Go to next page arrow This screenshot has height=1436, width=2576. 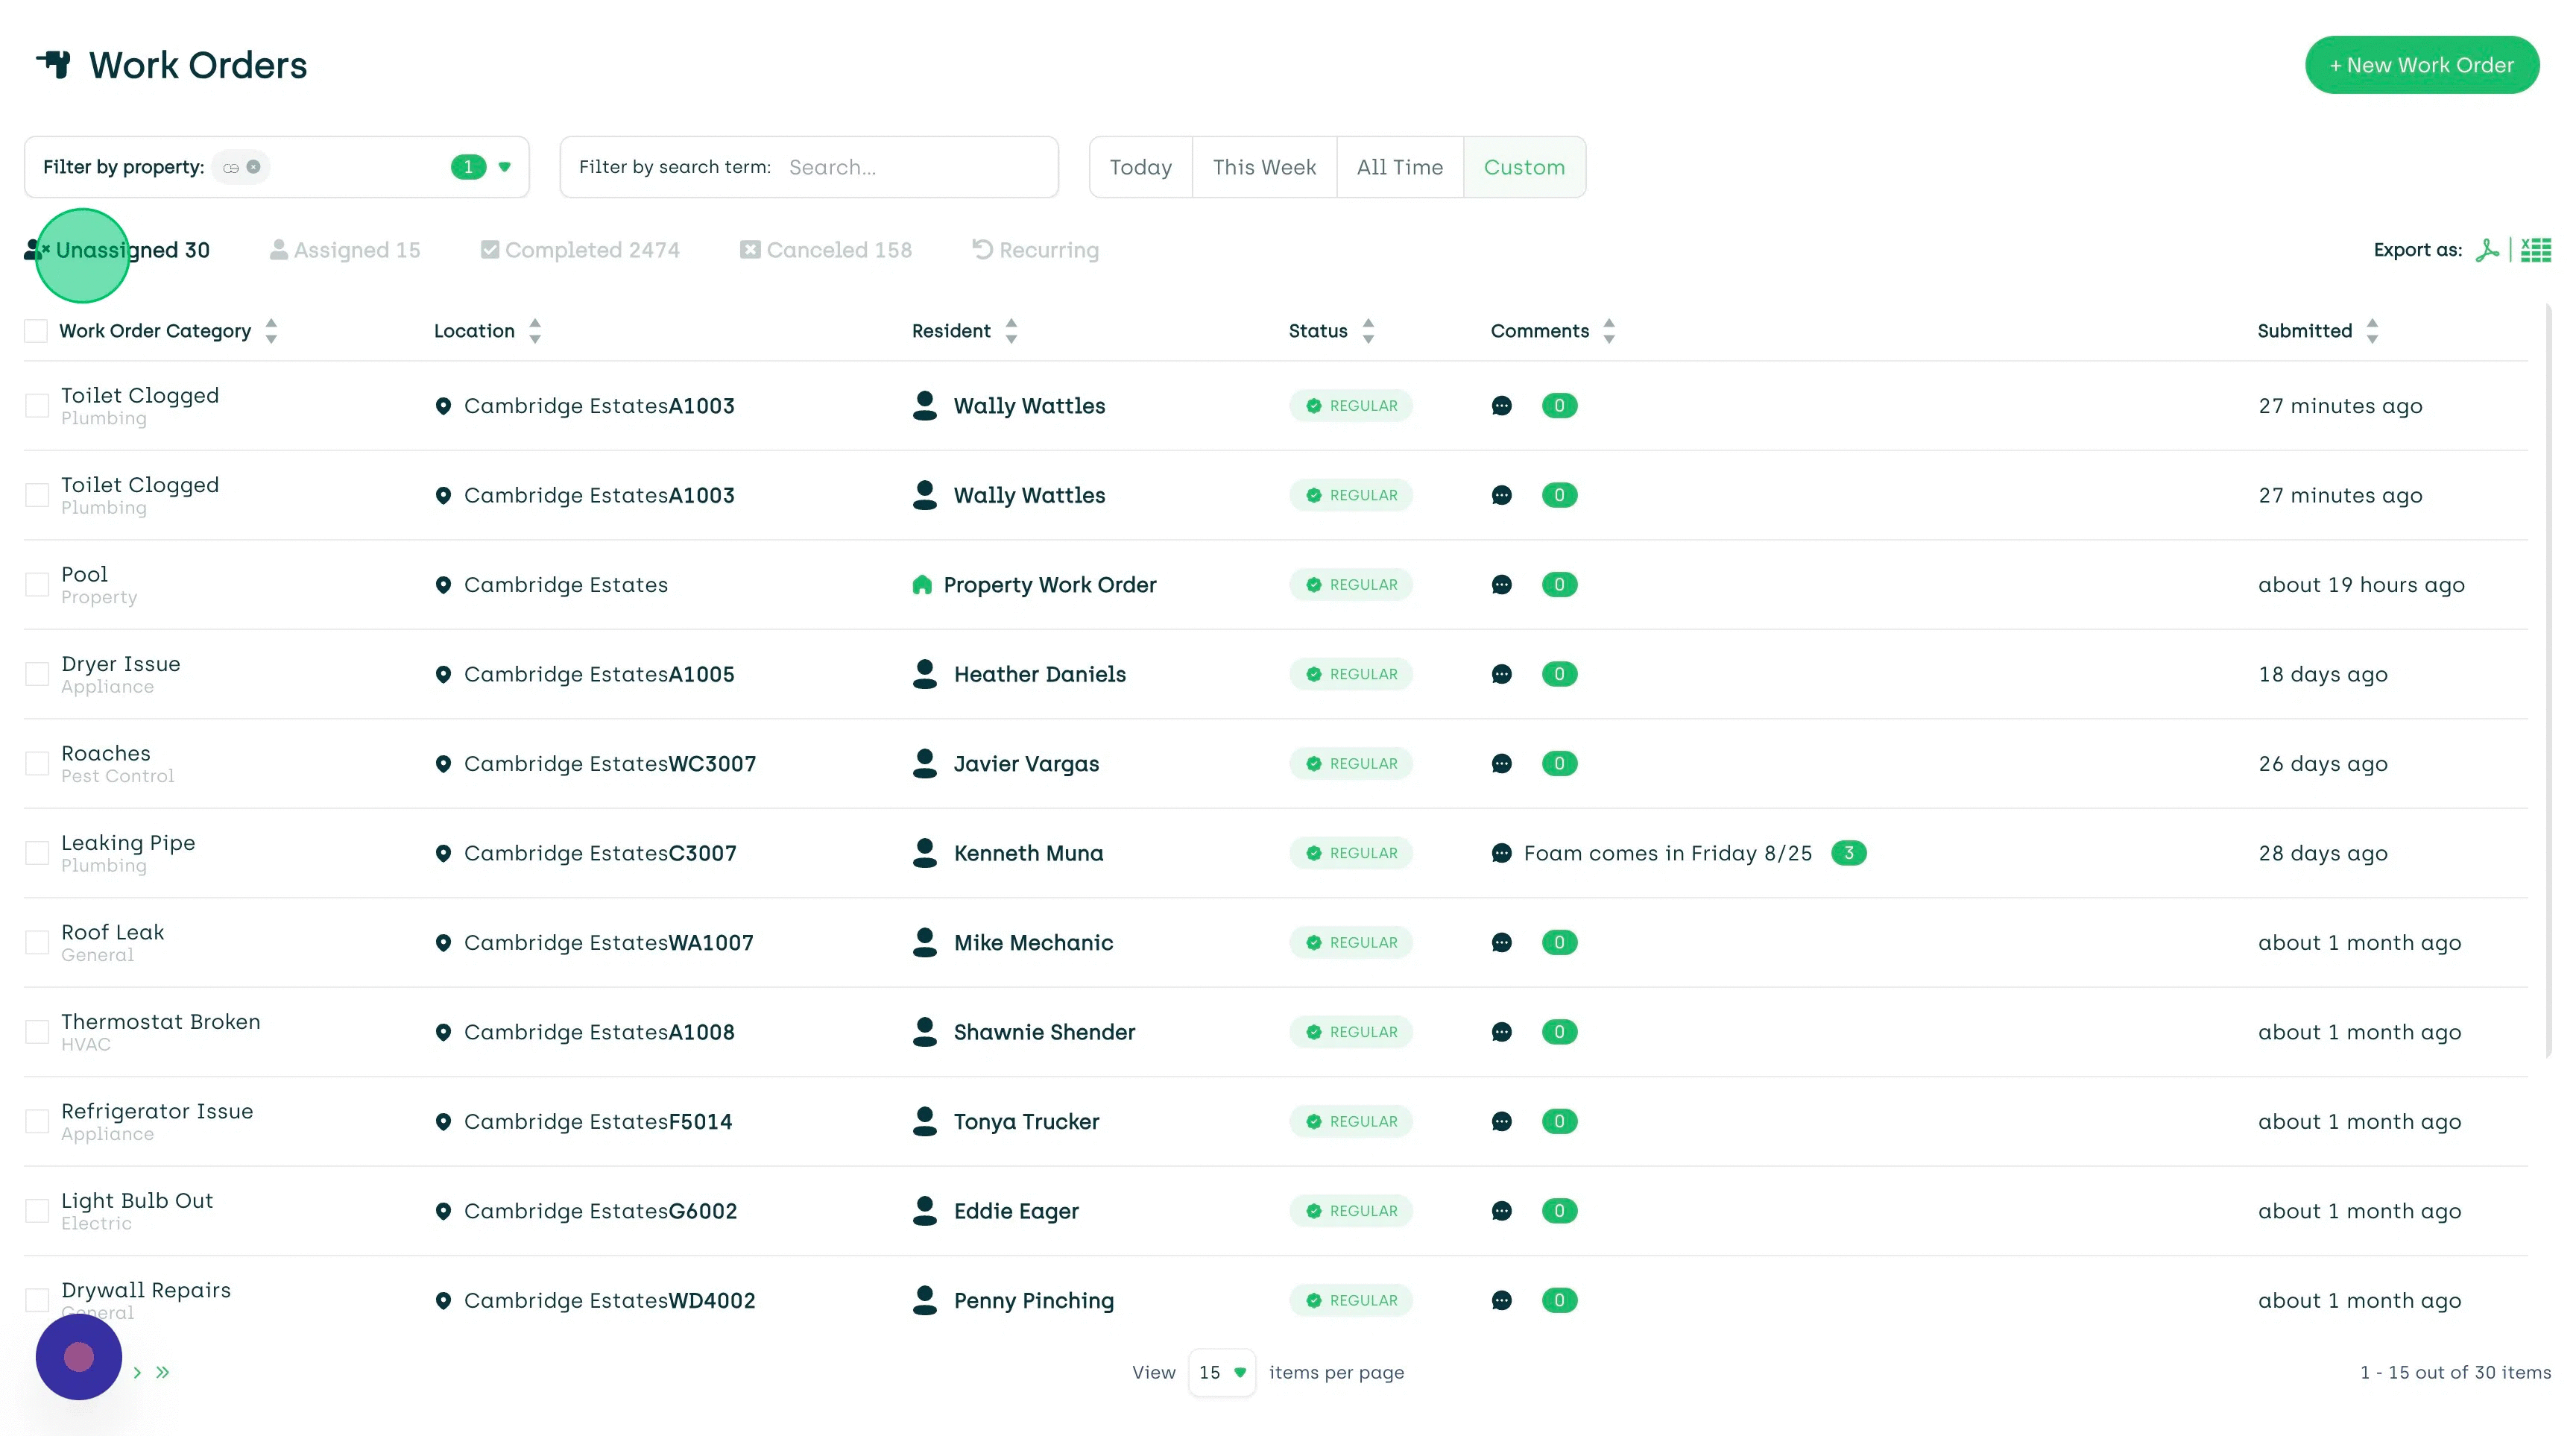tap(137, 1373)
